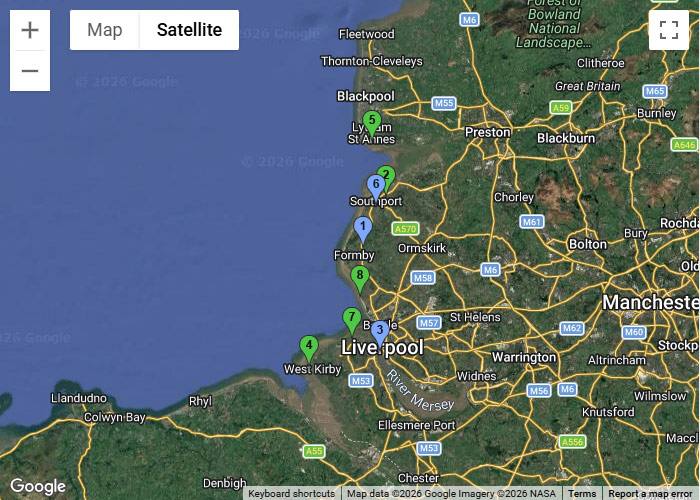
Task: Open green marker number 8 below Formby
Action: click(x=360, y=279)
